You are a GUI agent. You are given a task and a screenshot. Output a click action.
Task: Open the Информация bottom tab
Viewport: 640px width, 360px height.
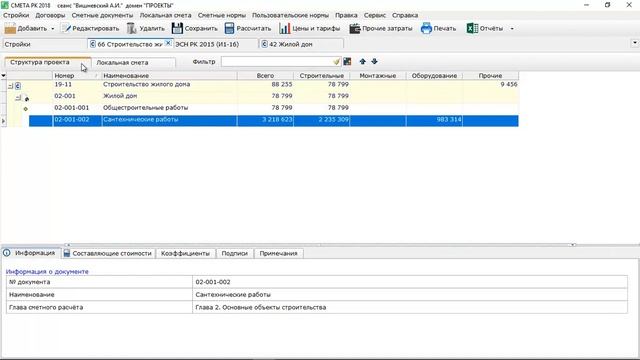(31, 253)
